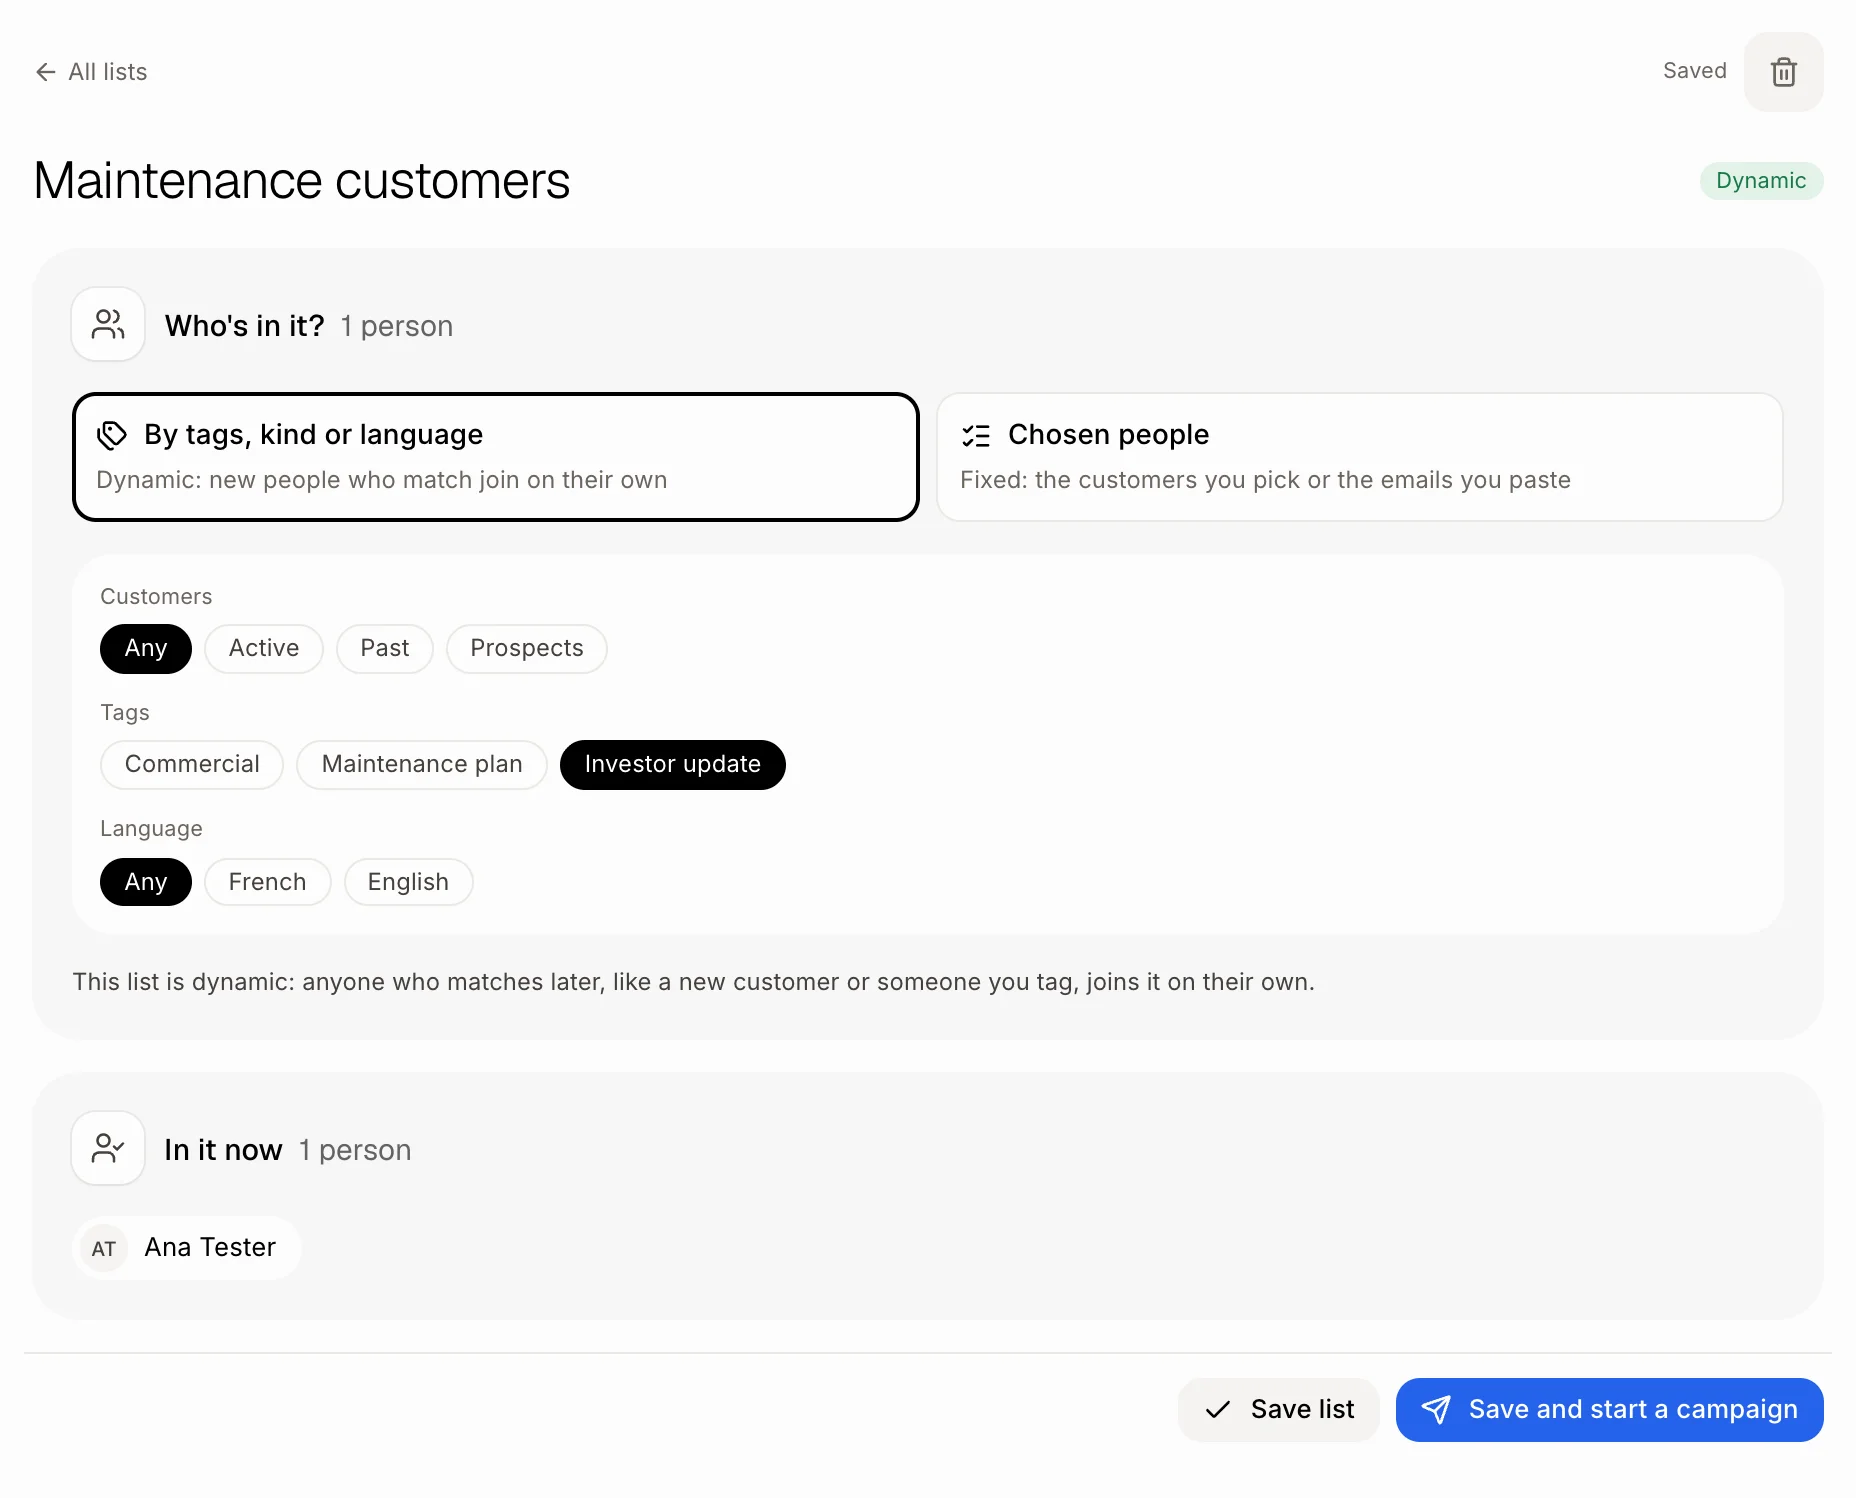Choose French language filter
The width and height of the screenshot is (1856, 1498).
point(268,882)
